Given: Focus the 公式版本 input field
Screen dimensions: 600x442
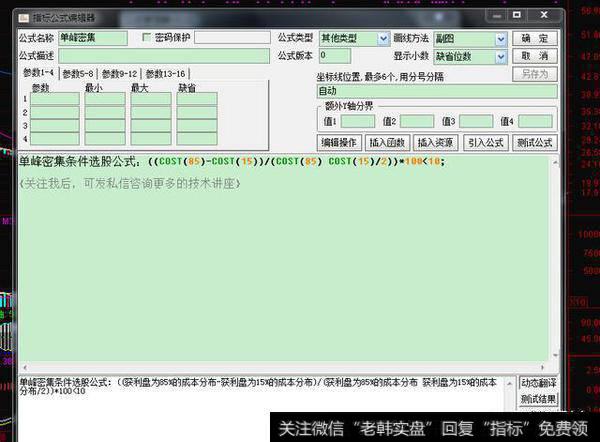Looking at the screenshot, I should pyautogui.click(x=335, y=56).
